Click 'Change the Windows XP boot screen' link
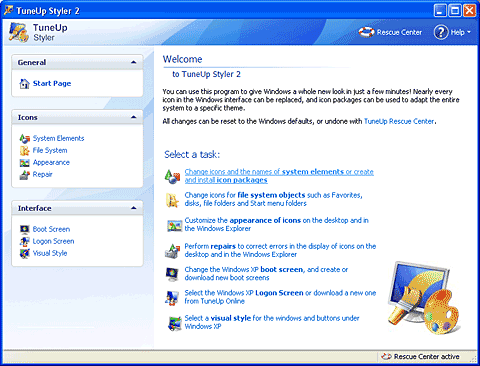The width and height of the screenshot is (480, 366). click(266, 274)
